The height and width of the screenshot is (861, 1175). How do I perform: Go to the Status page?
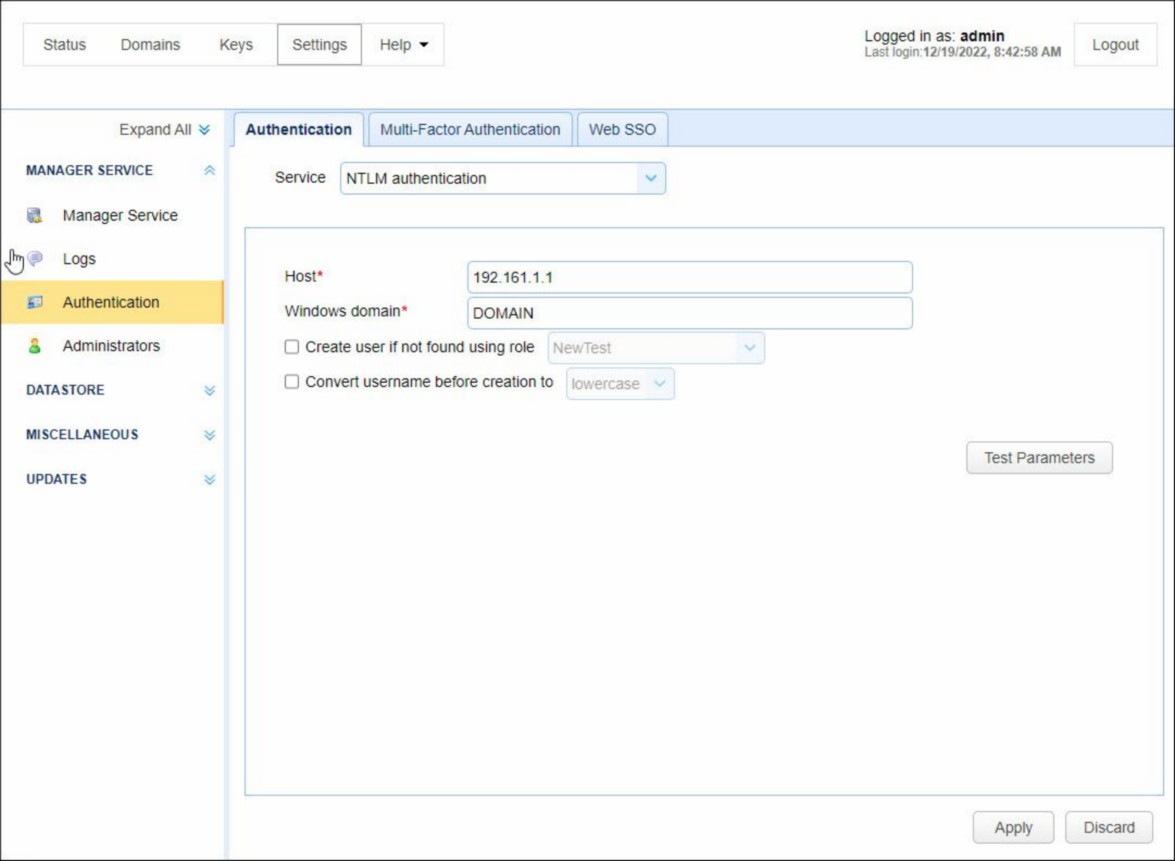(x=64, y=45)
